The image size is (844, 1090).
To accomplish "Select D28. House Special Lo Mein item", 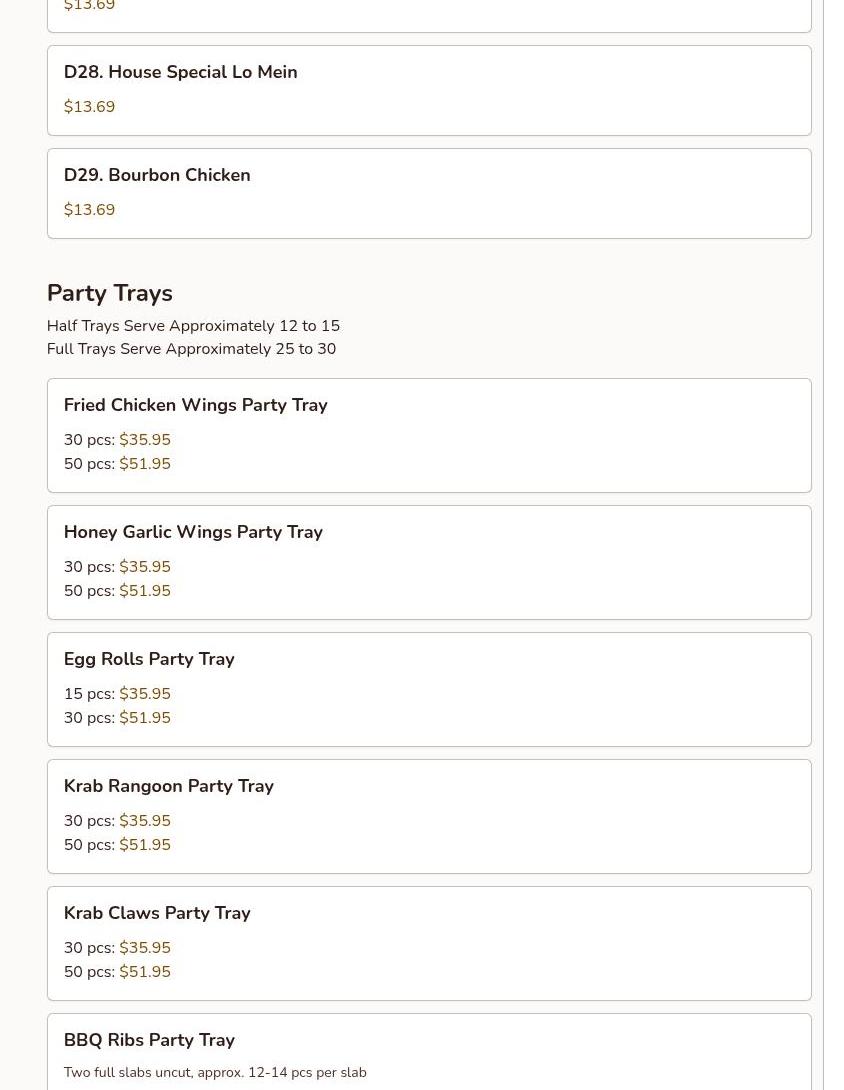I will (429, 90).
